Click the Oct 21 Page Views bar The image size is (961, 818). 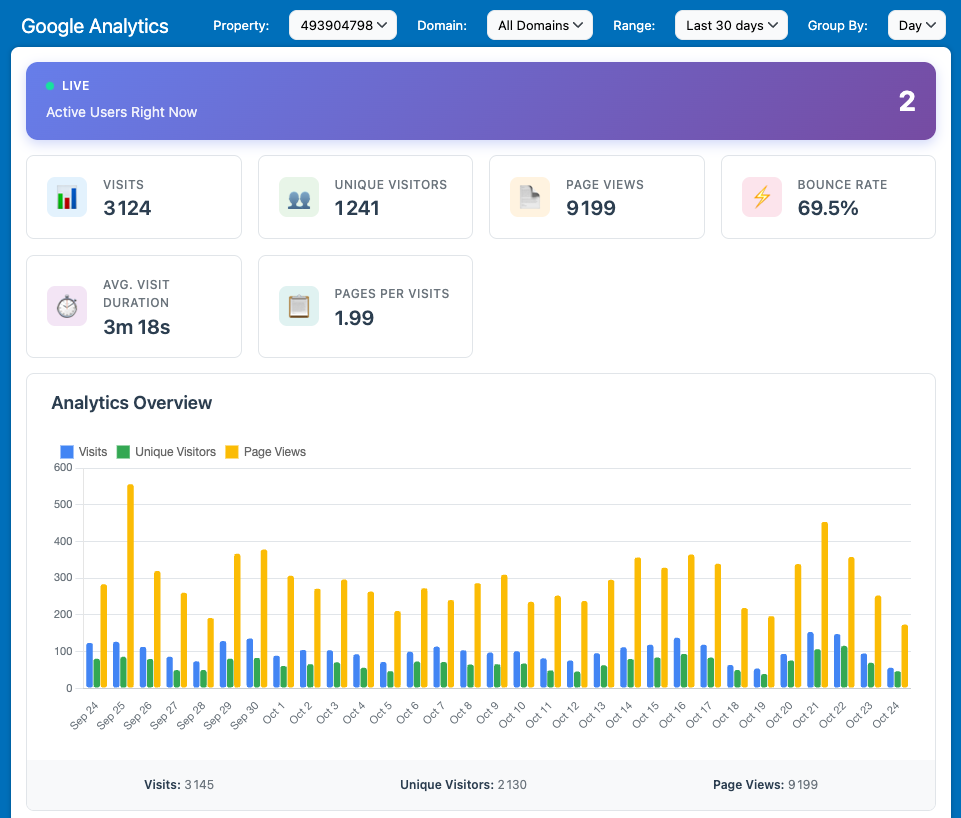coord(824,605)
